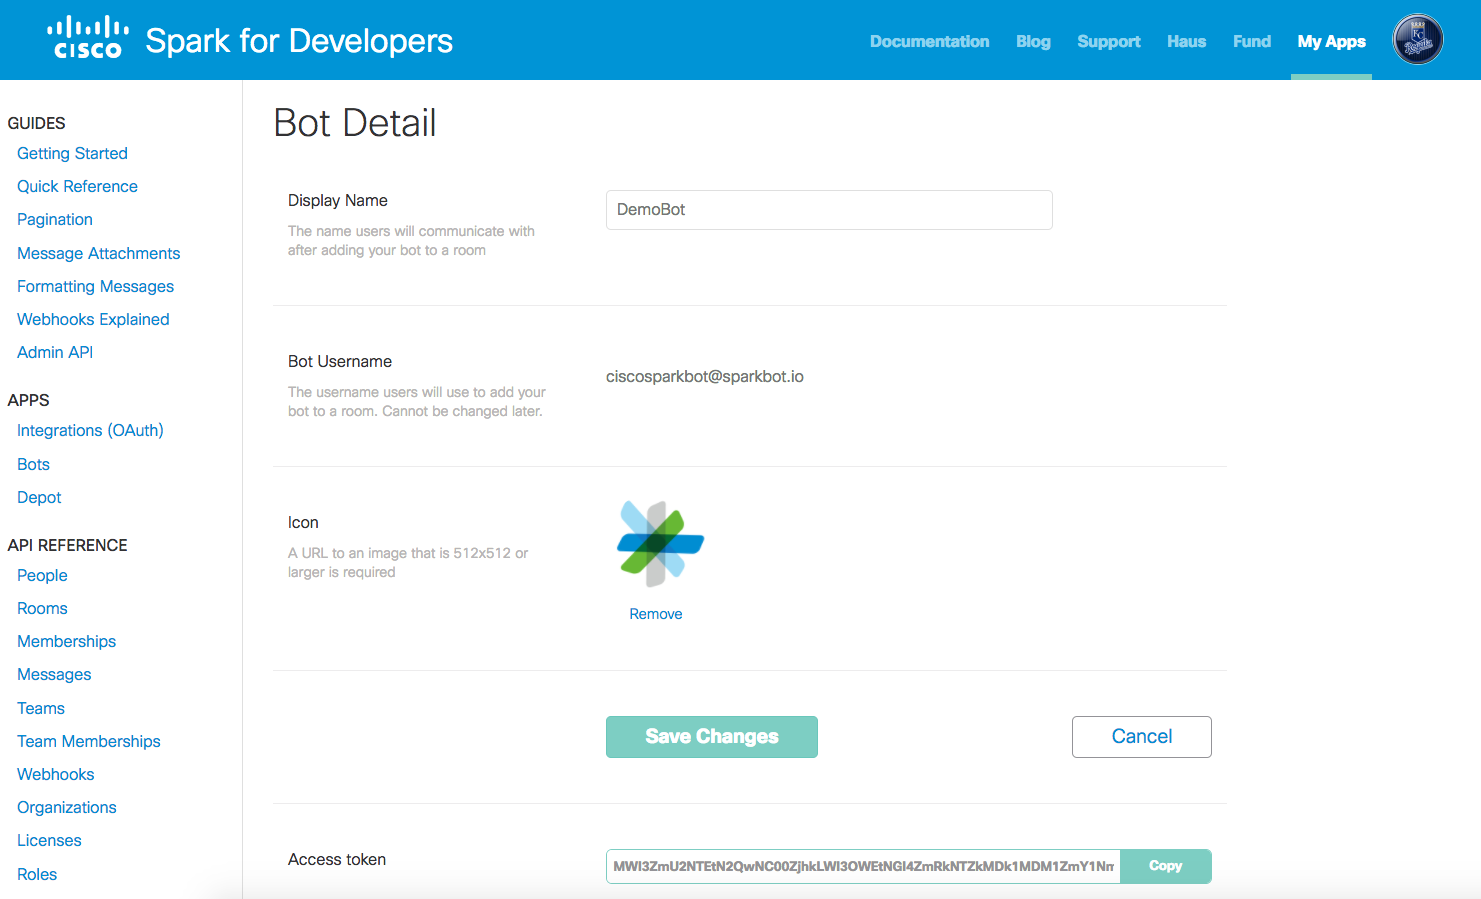Click the bot's Spark icon image

(660, 543)
